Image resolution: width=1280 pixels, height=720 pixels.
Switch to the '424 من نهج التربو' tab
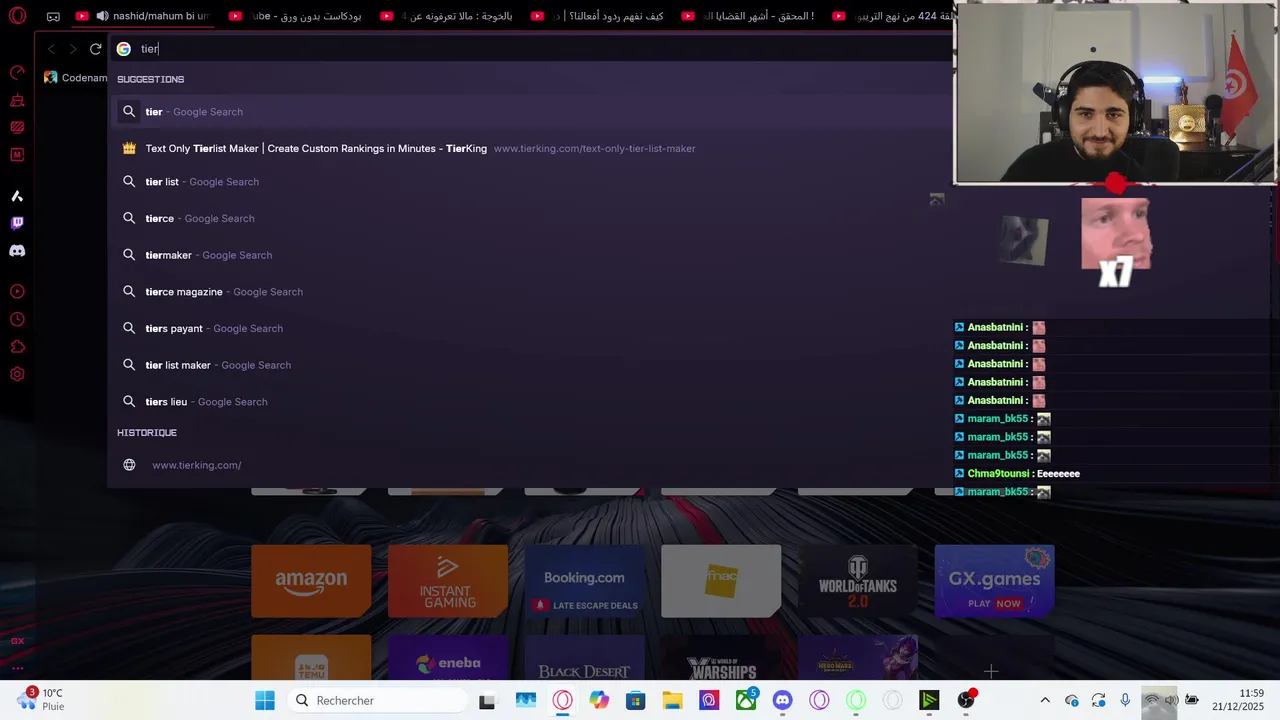(890, 16)
